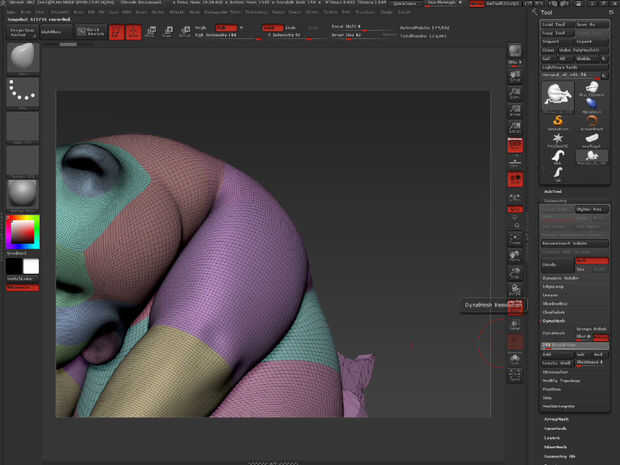The width and height of the screenshot is (620, 465).
Task: Open LightBox from the top shelf
Action: (56, 32)
